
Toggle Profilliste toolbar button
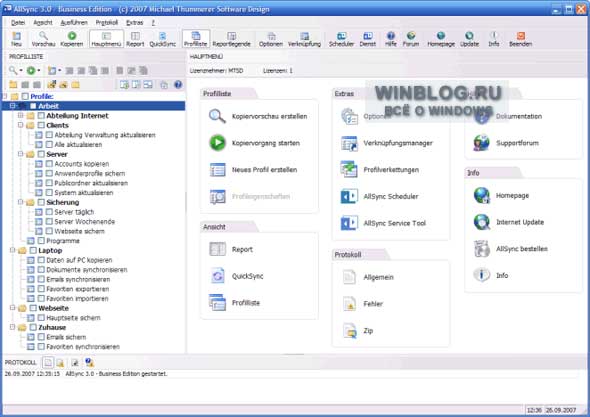pos(196,39)
